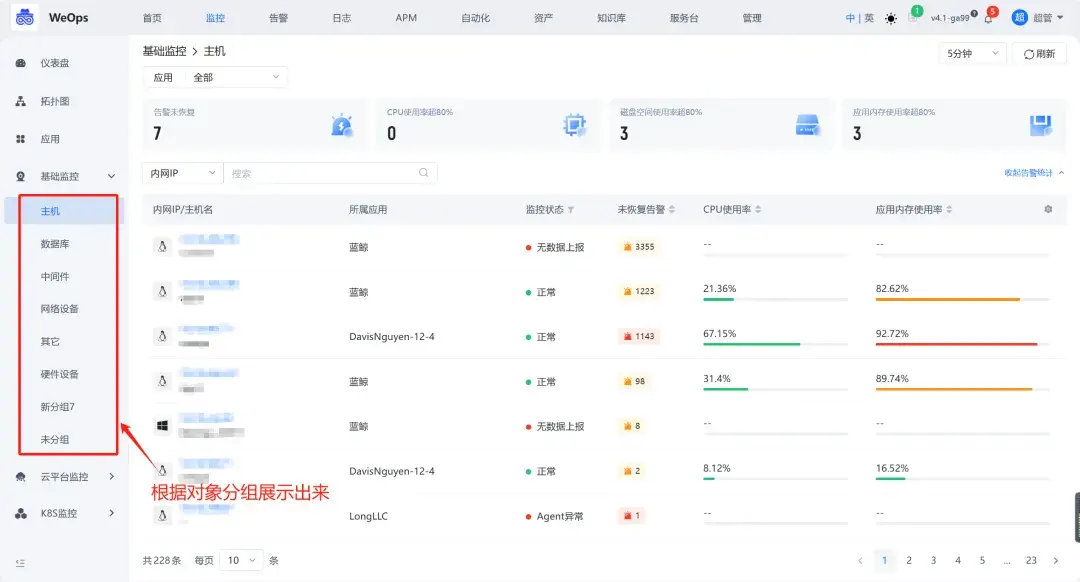Click the alarm badge showing 3355
Image resolution: width=1080 pixels, height=582 pixels.
click(x=638, y=247)
